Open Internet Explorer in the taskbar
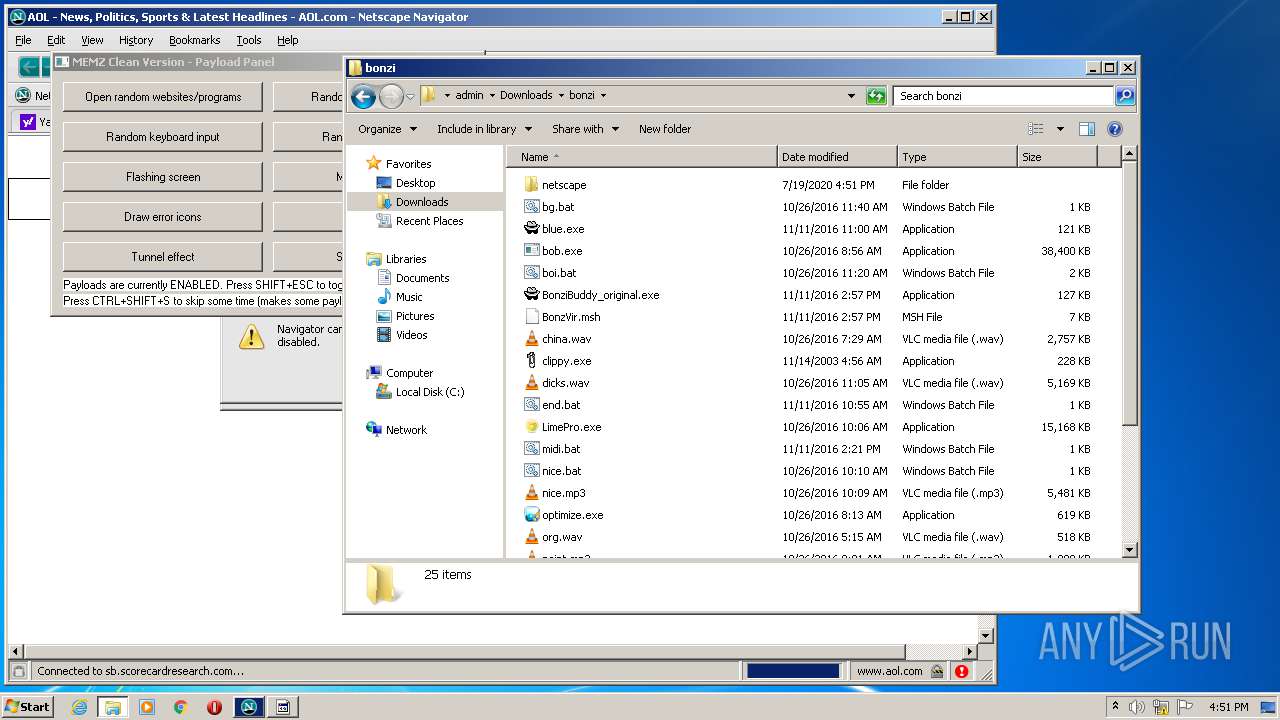1280x720 pixels. click(79, 707)
